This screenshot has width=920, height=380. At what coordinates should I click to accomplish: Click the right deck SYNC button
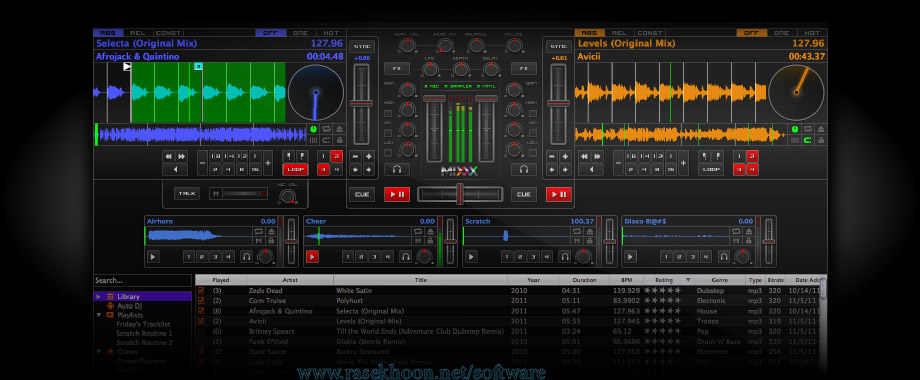pos(558,46)
